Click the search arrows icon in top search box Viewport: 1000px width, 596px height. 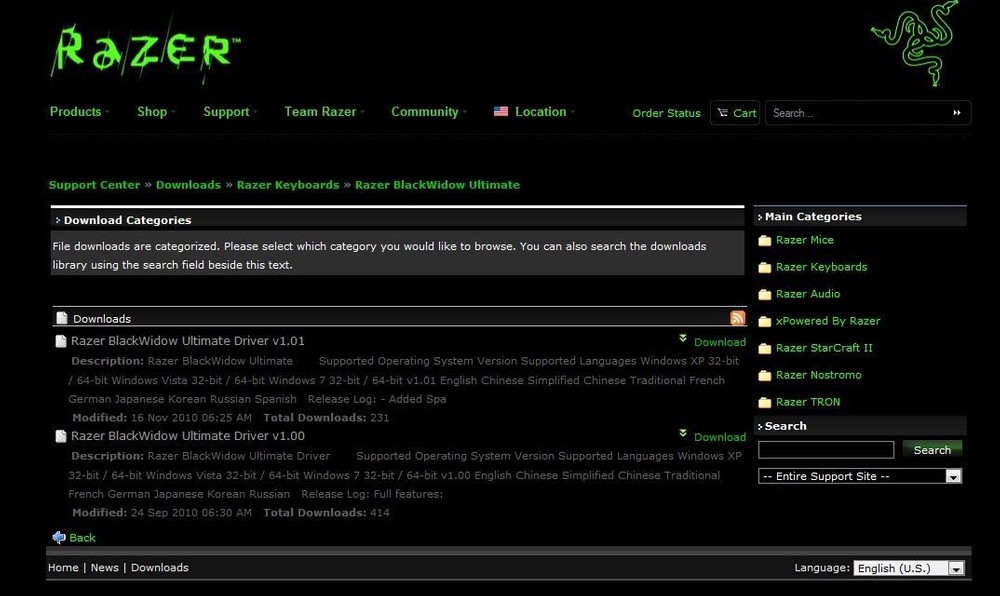click(957, 113)
